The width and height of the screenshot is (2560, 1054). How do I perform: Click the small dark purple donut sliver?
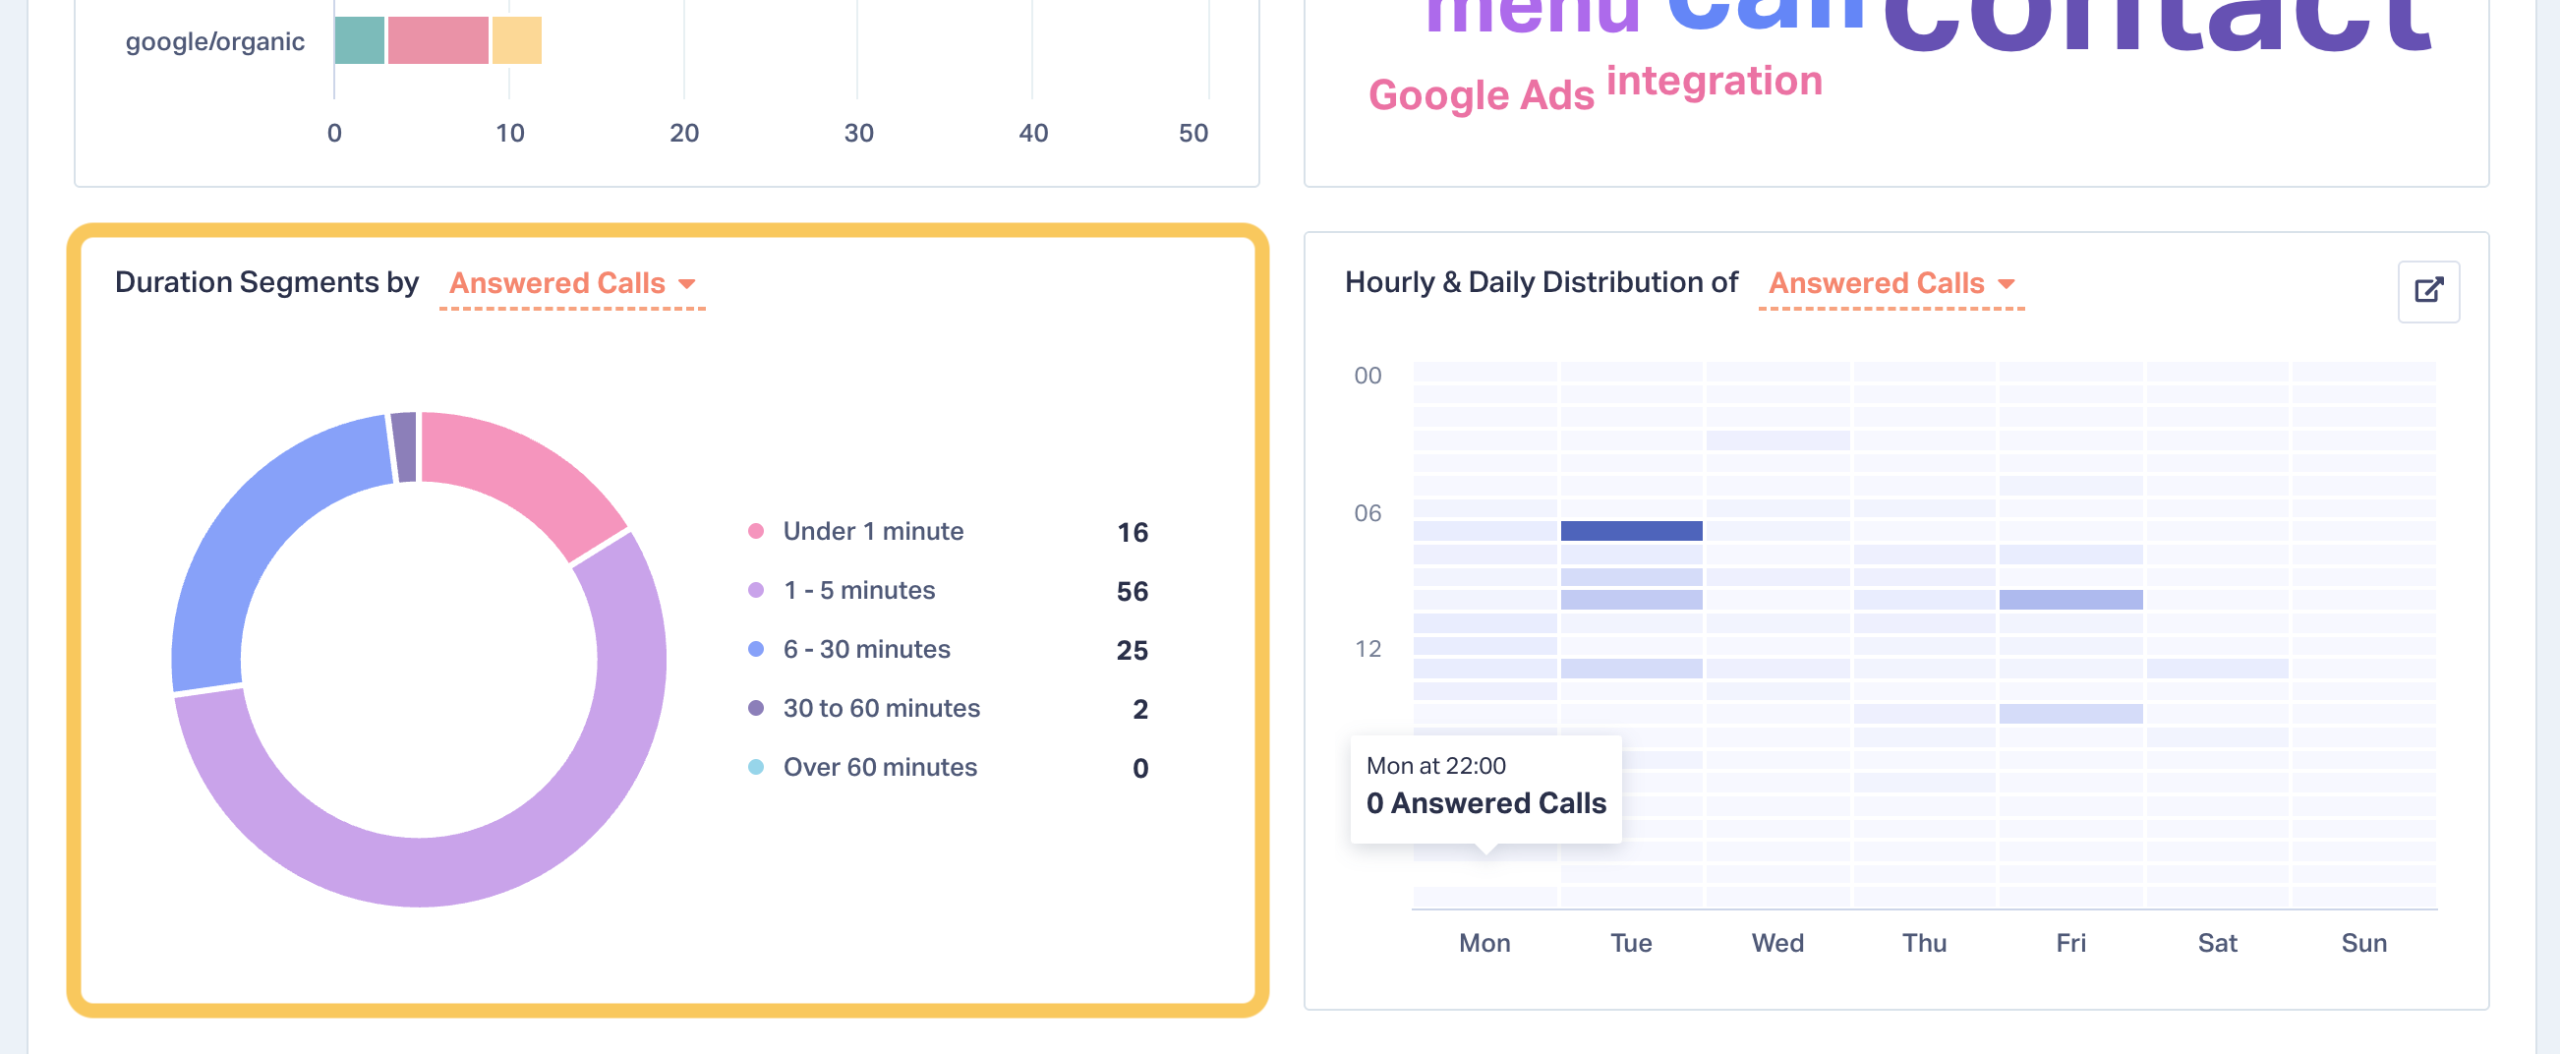tap(404, 446)
